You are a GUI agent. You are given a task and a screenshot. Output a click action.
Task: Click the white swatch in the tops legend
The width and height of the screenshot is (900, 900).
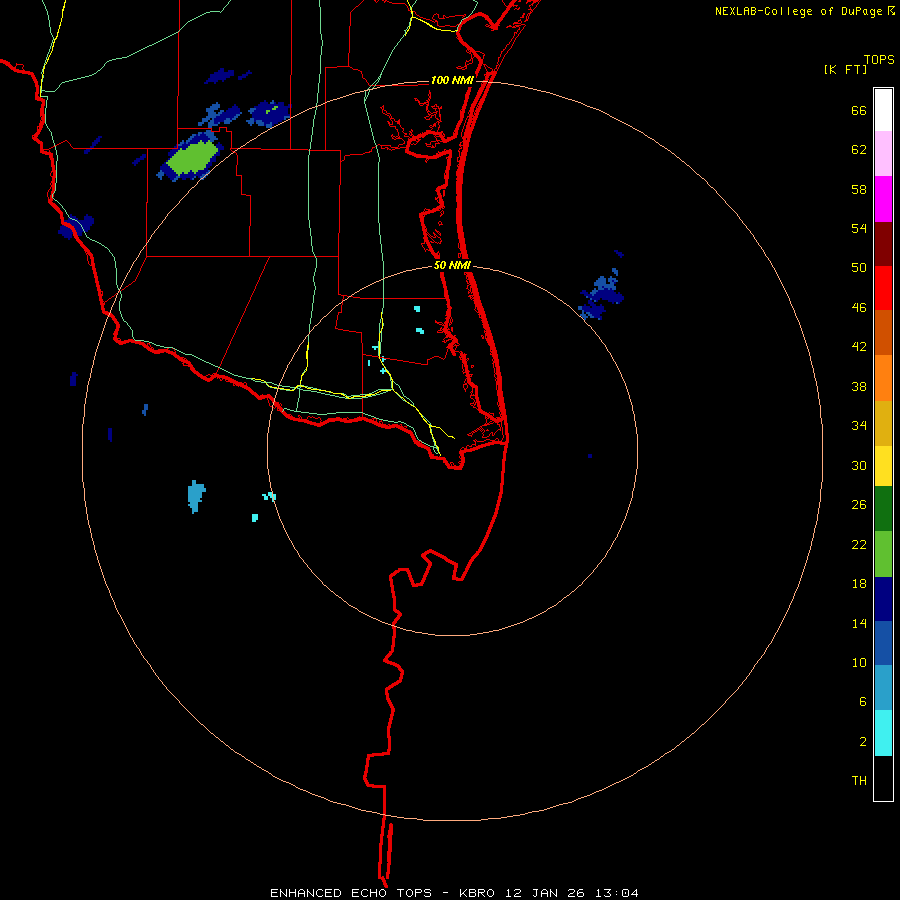[x=883, y=110]
